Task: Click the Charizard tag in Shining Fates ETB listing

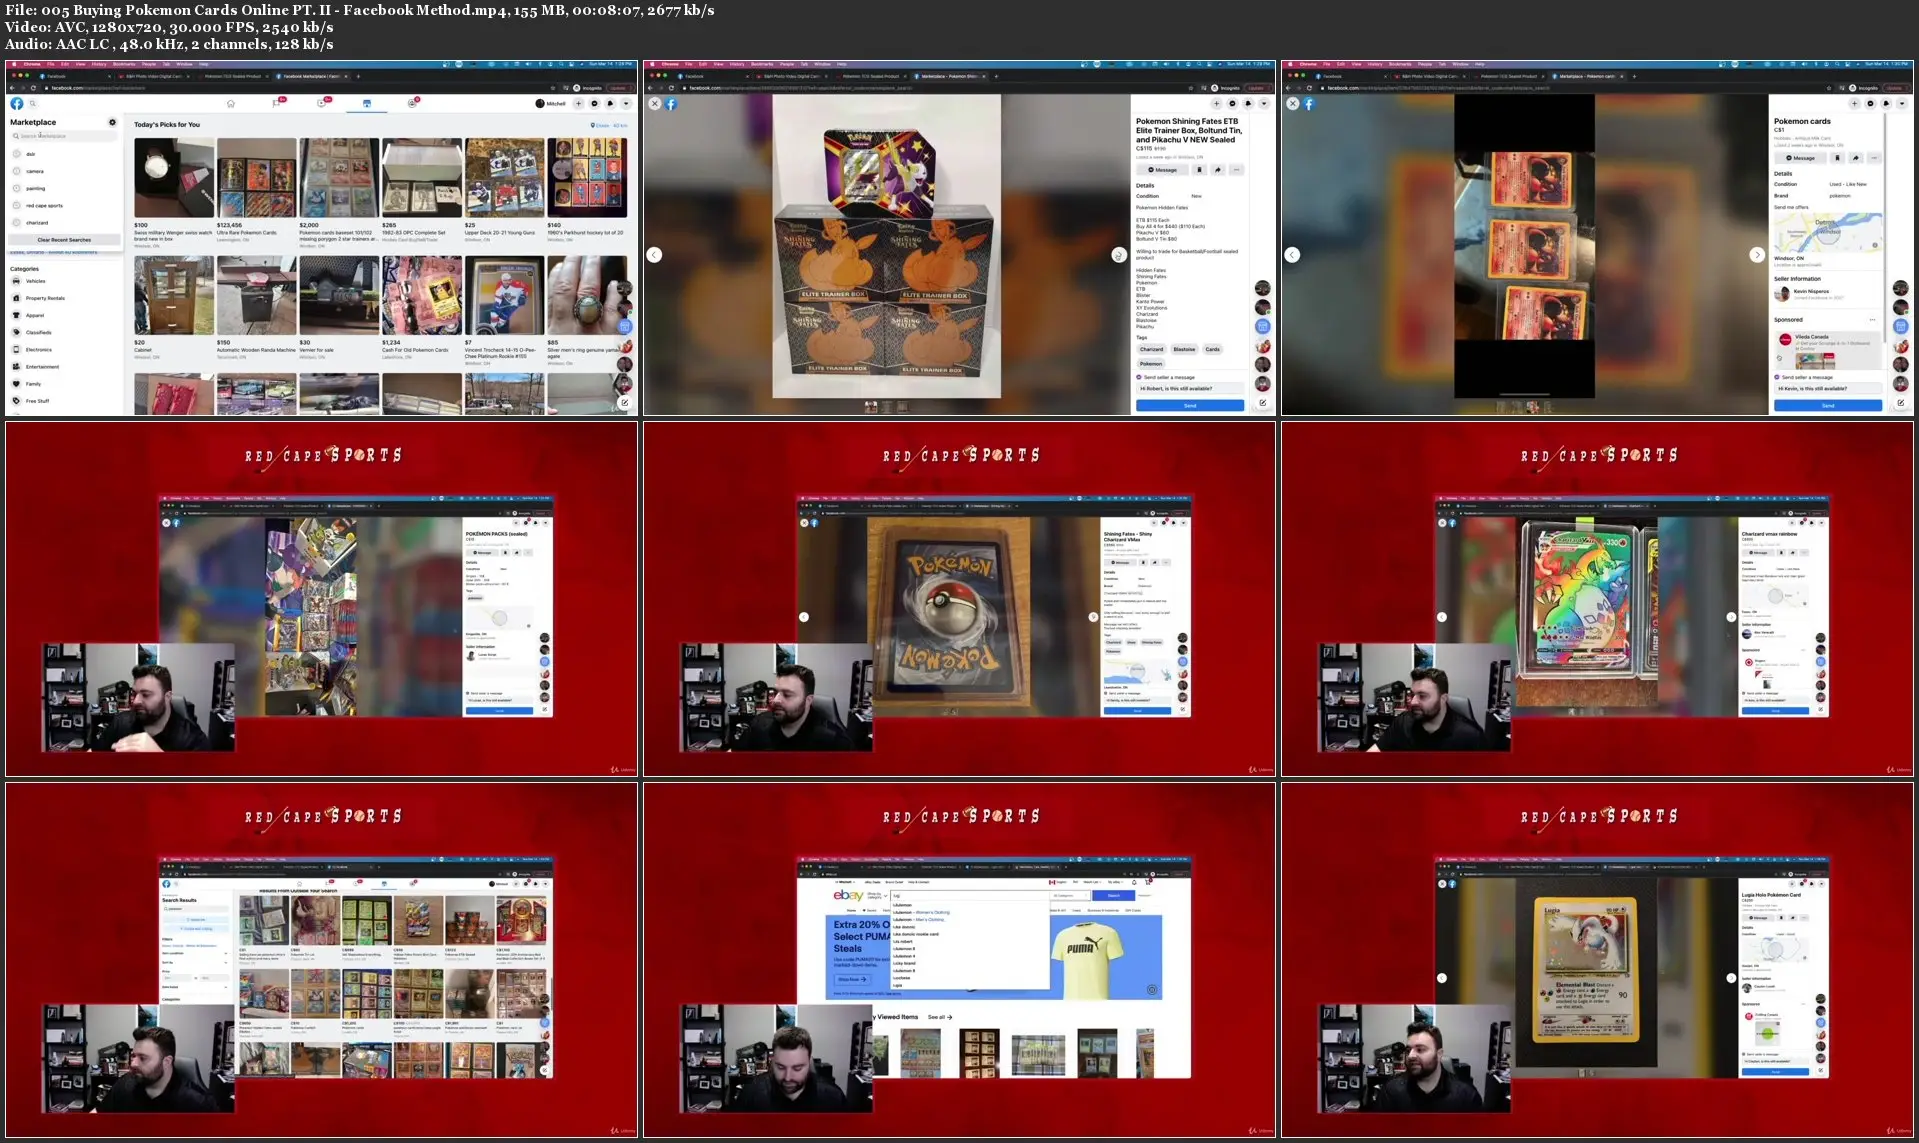Action: pos(1152,350)
